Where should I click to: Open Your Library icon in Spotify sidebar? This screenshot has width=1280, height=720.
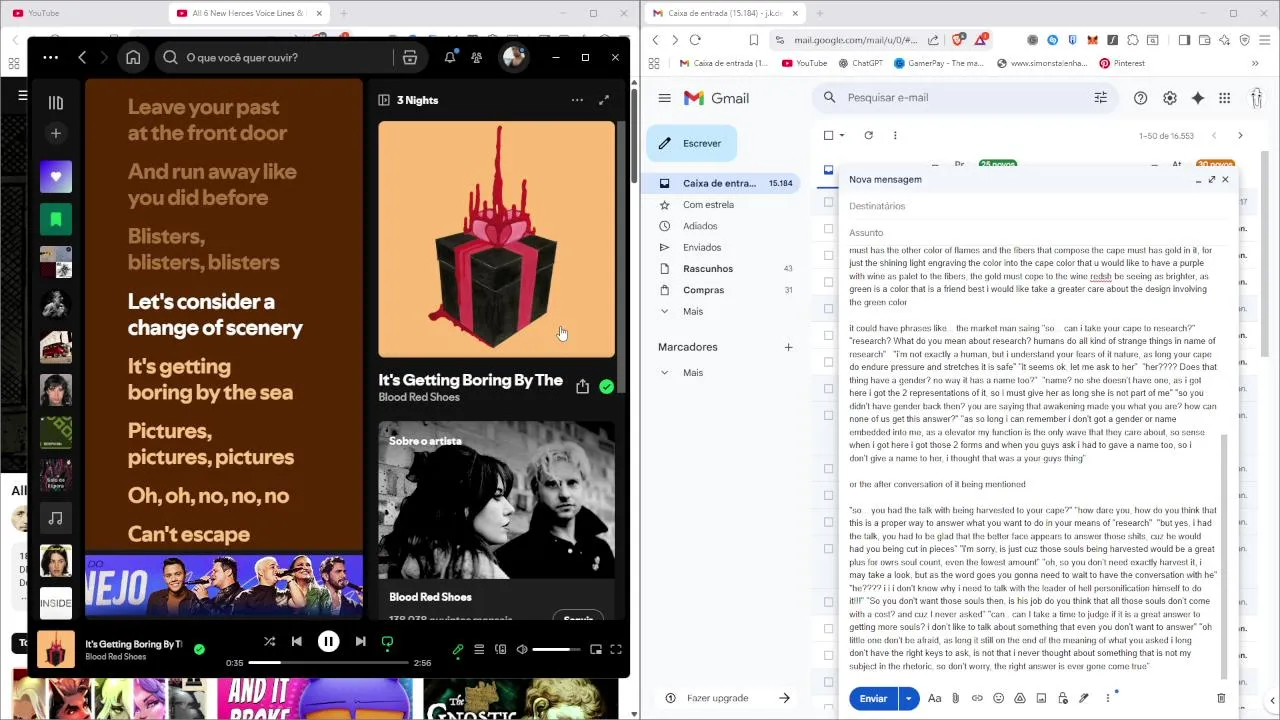coord(56,102)
